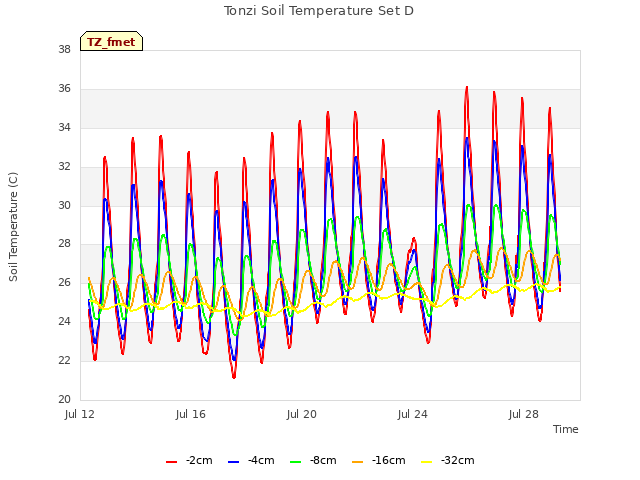The image size is (640, 480).
Task: Click the 26 y-axis tick label
Action: tap(64, 282)
